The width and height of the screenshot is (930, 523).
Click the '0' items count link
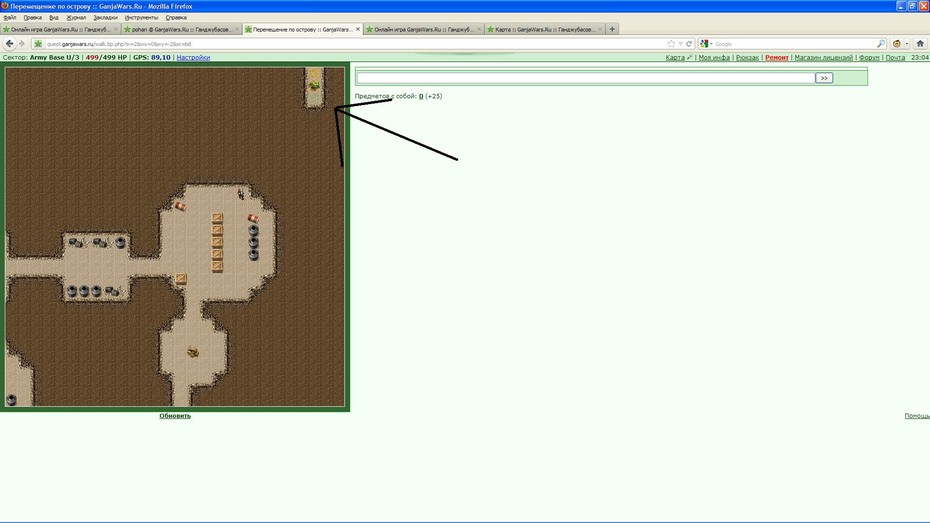coord(421,96)
